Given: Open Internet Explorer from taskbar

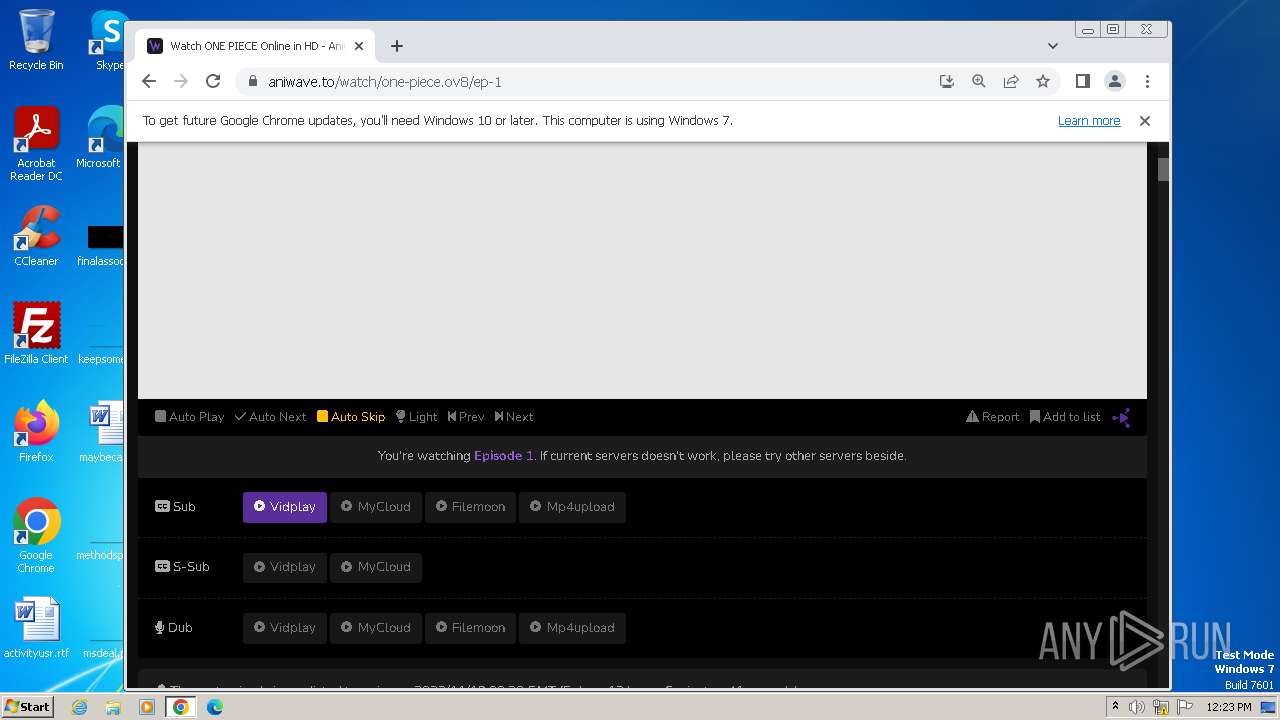Looking at the screenshot, I should pos(79,707).
